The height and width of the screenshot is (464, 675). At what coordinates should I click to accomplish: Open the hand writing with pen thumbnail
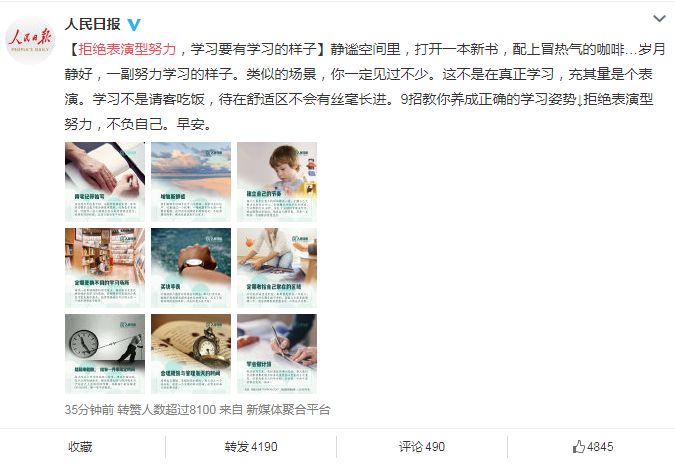(277, 354)
